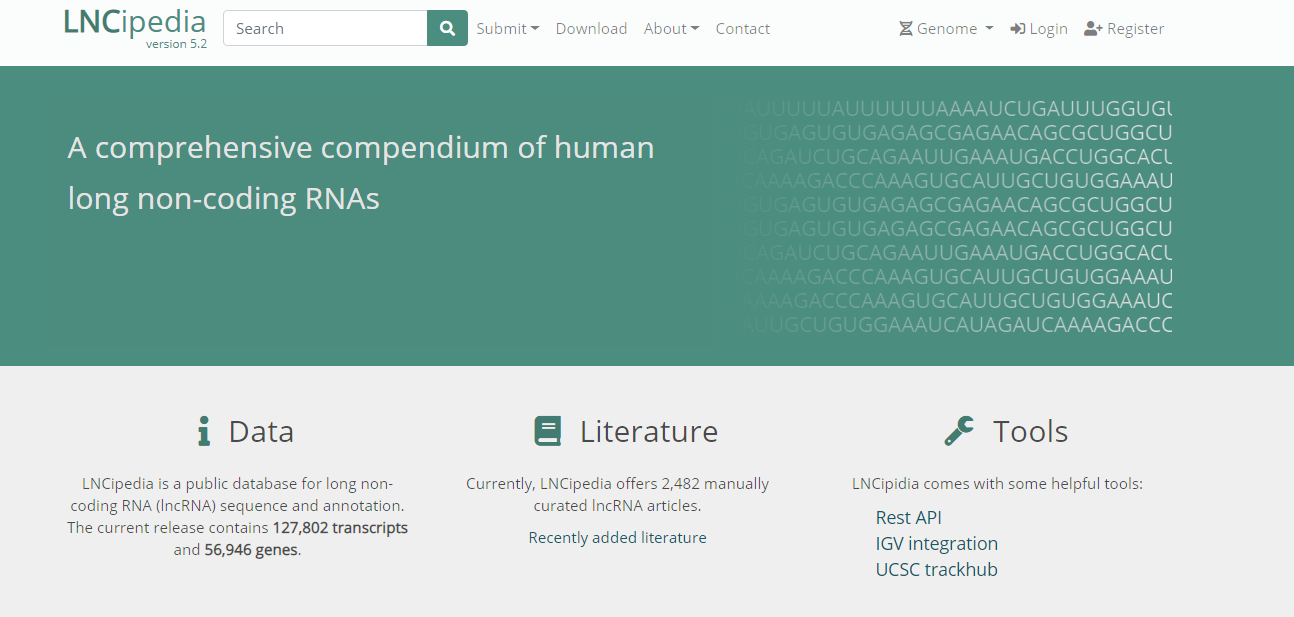This screenshot has height=617, width=1294.
Task: Click the add-user icon beside Register
Action: [x=1093, y=29]
